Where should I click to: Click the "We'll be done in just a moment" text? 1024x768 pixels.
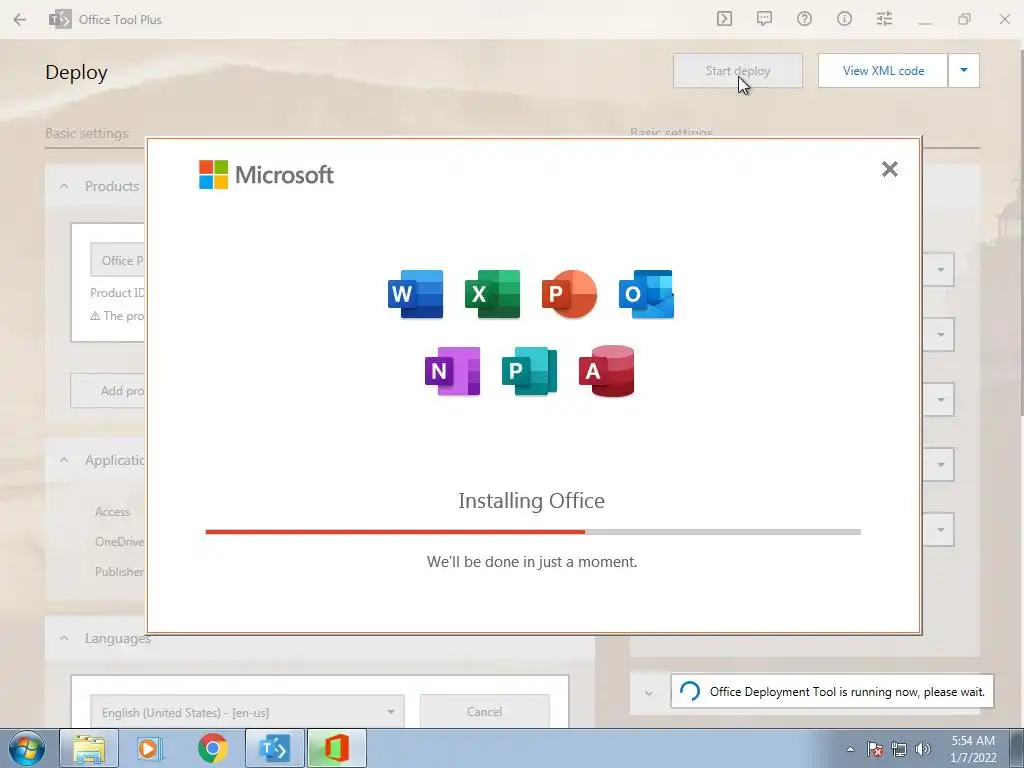coord(532,562)
